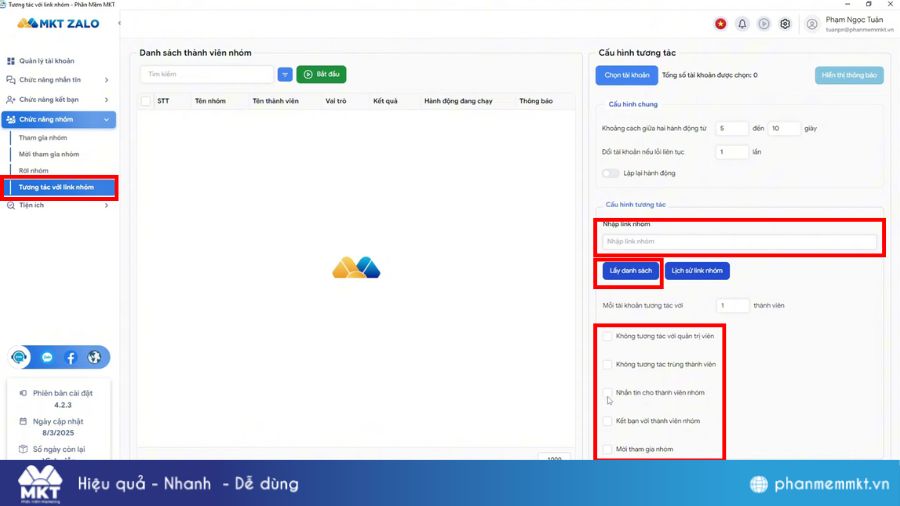
Task: Open settings via the gear icon
Action: (785, 24)
